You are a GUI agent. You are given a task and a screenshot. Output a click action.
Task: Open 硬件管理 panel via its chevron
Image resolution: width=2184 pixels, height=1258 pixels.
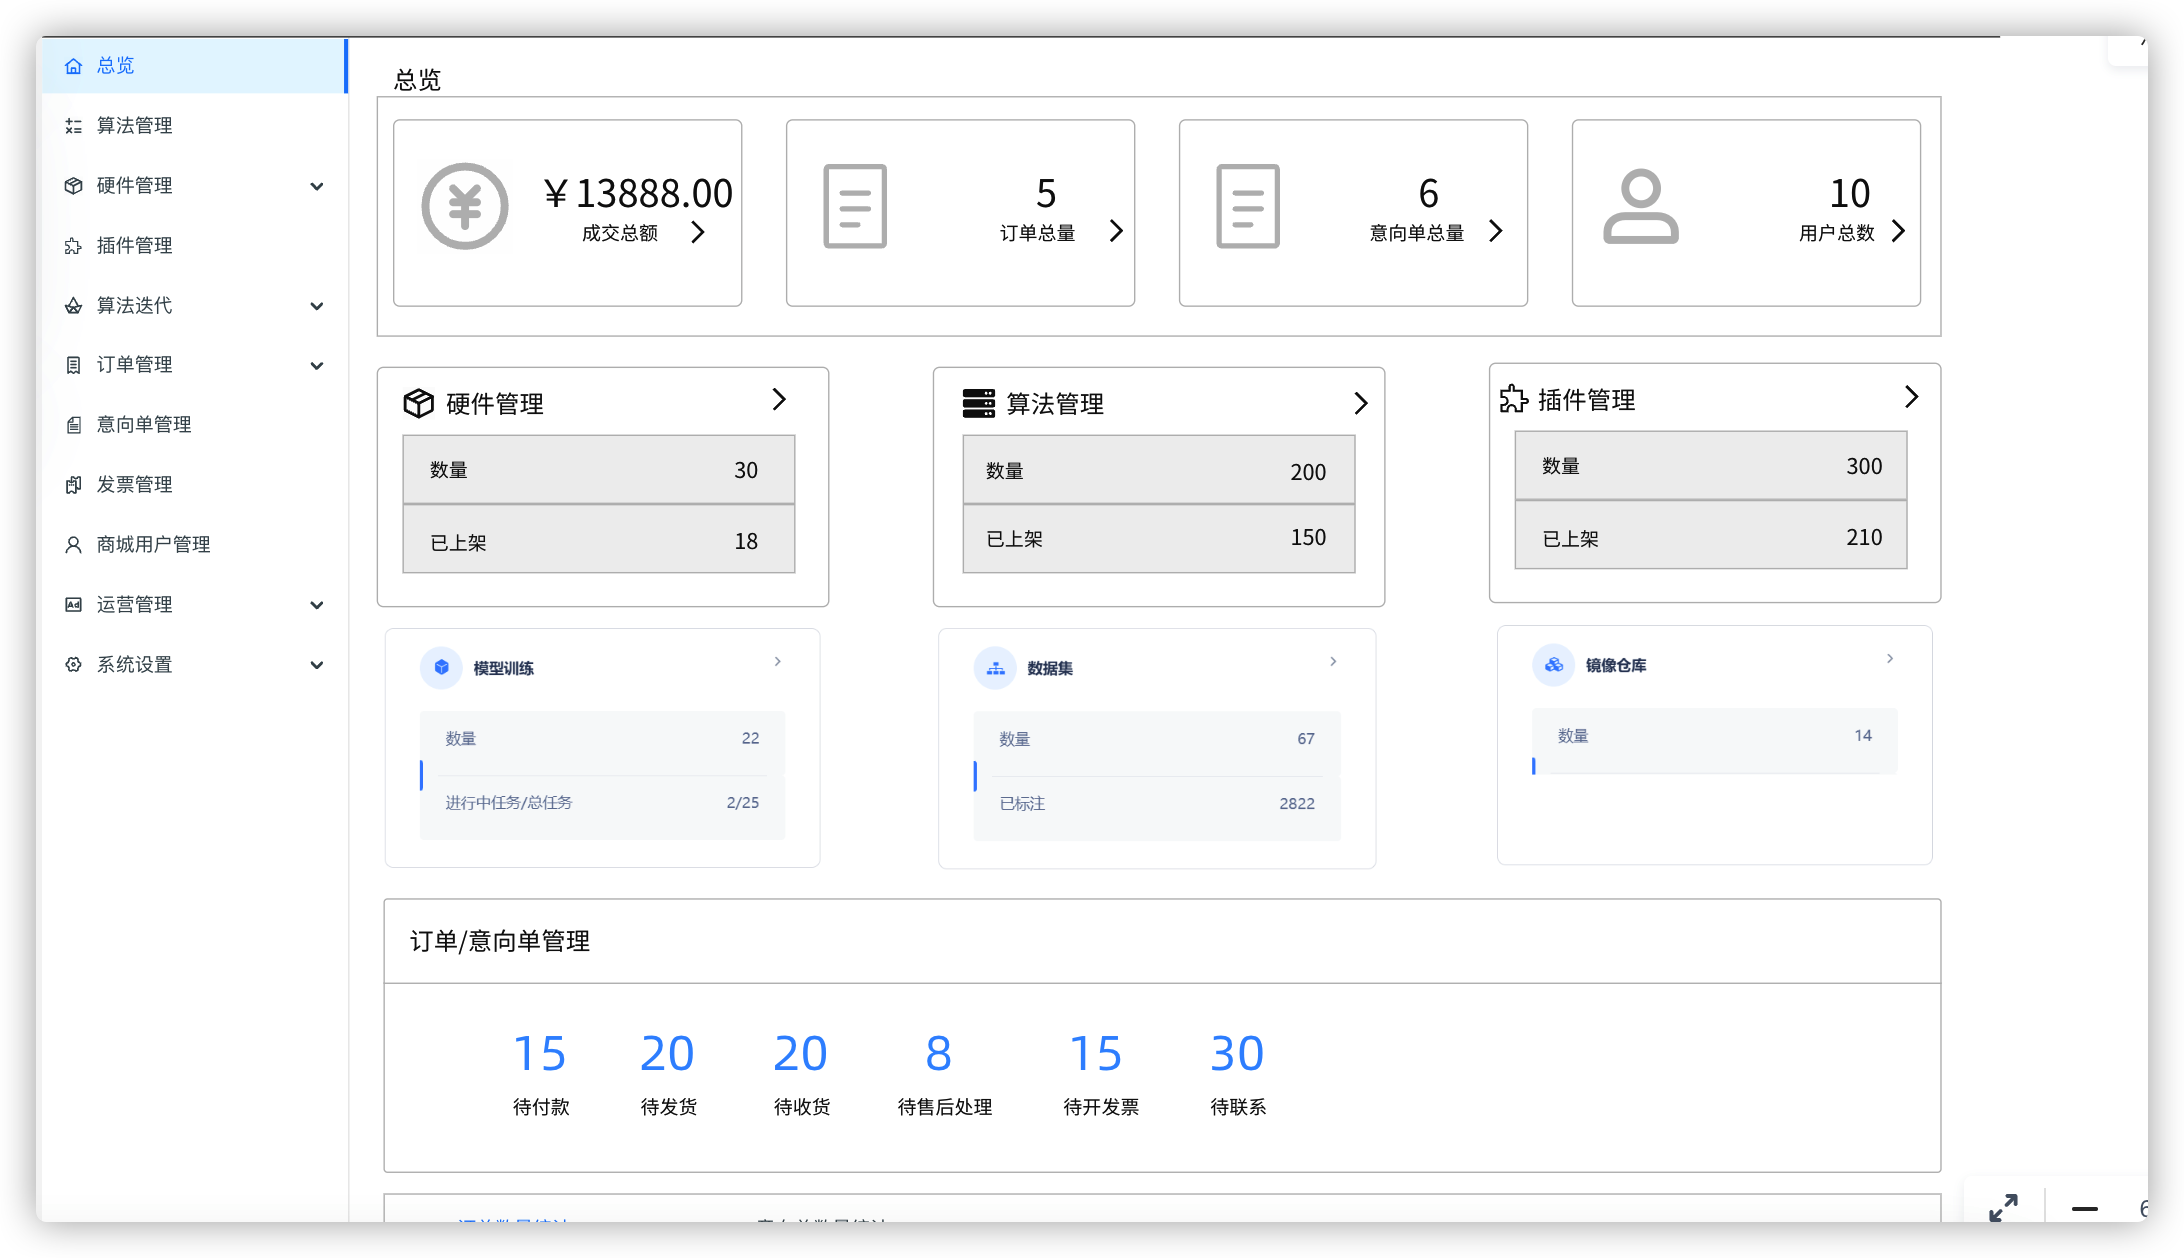click(779, 399)
